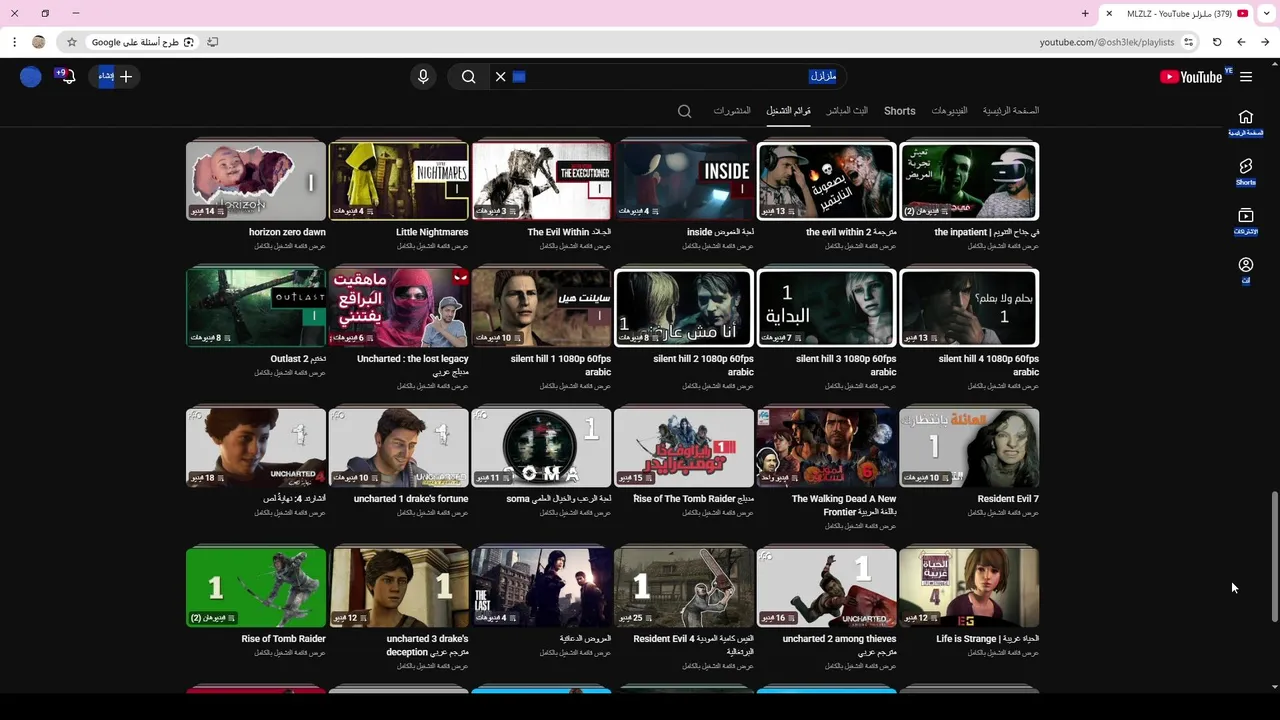
Task: Expand the tab search dropdown arrow
Action: [x=1266, y=14]
